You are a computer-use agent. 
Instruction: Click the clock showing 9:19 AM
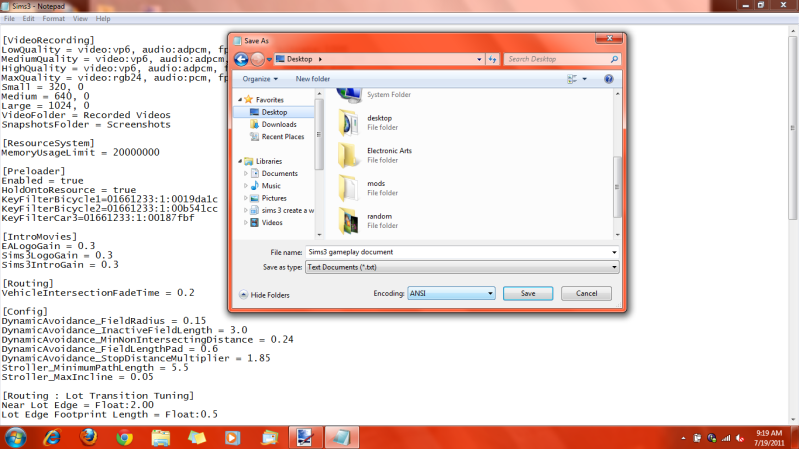(769, 433)
